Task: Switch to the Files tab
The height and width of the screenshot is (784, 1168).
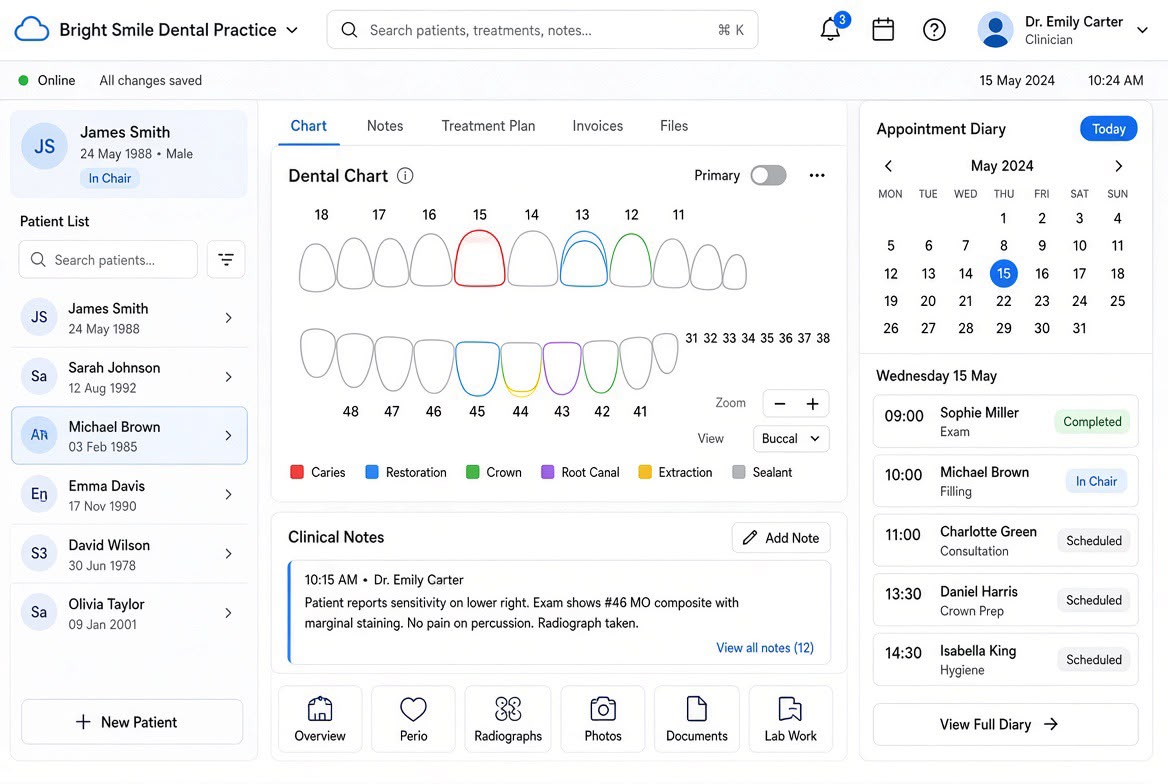Action: coord(674,126)
